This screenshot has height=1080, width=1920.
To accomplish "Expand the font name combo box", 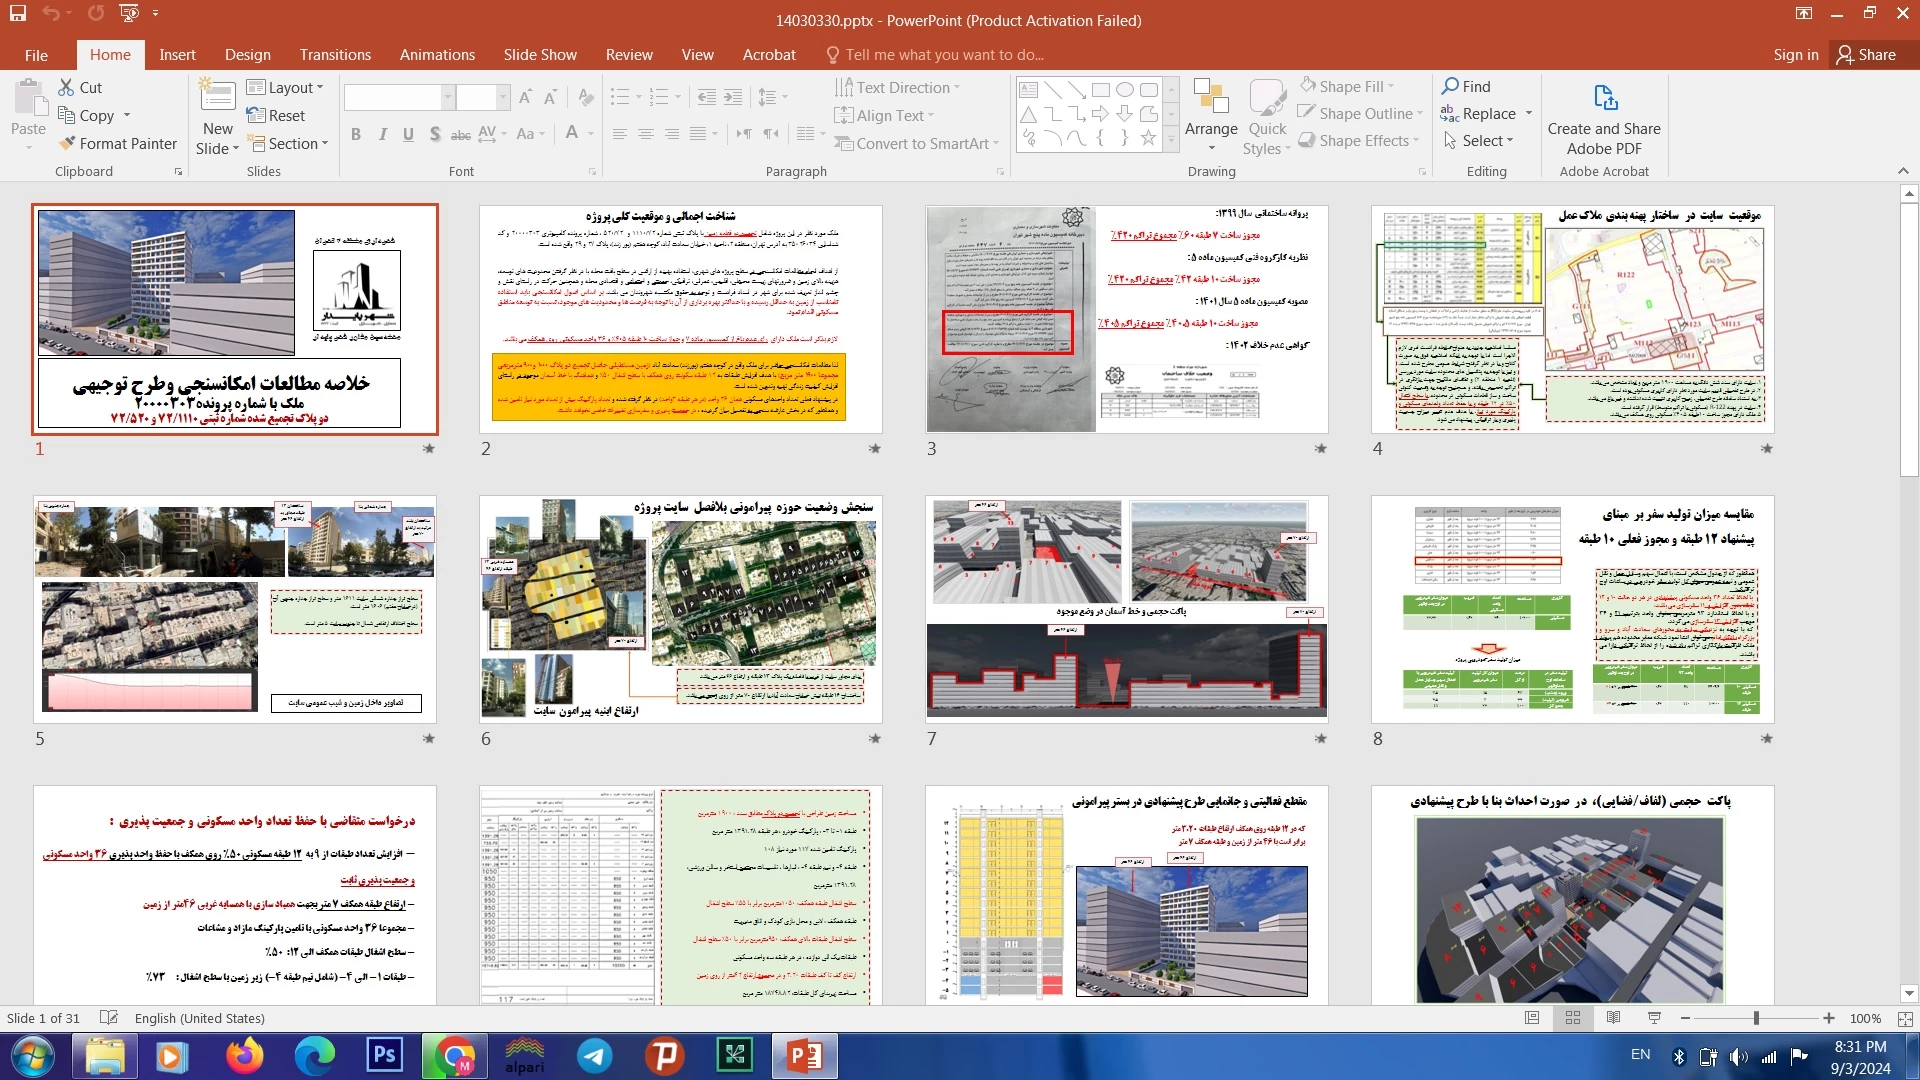I will click(x=447, y=97).
